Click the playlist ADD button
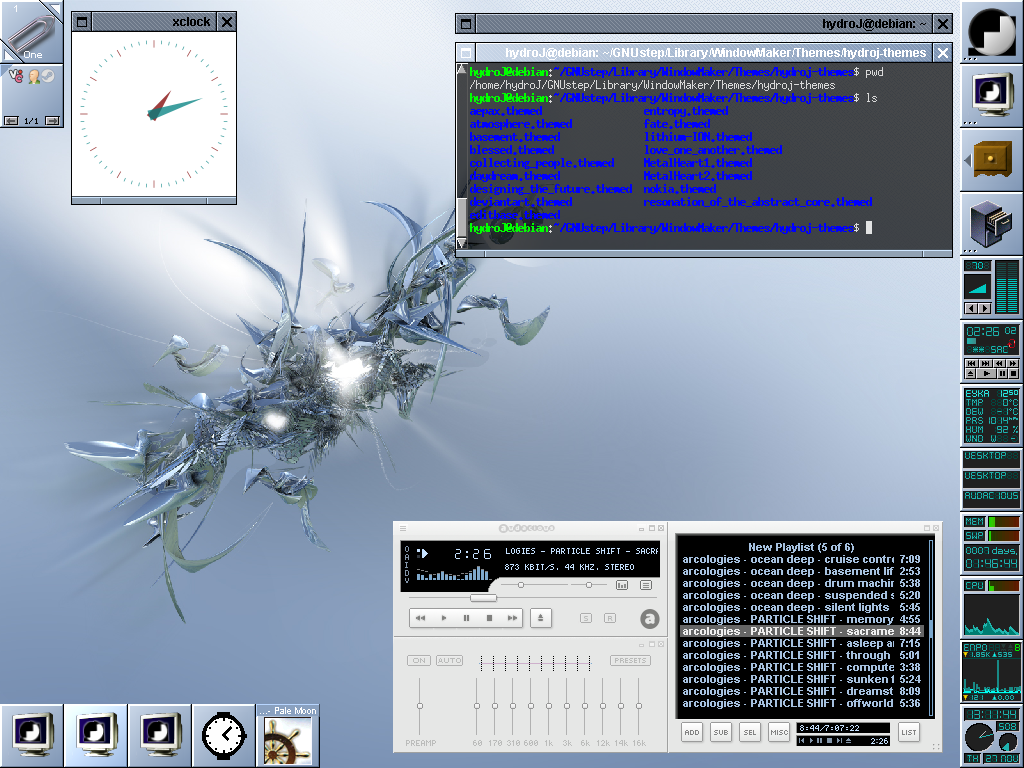Image resolution: width=1024 pixels, height=768 pixels. pos(692,733)
